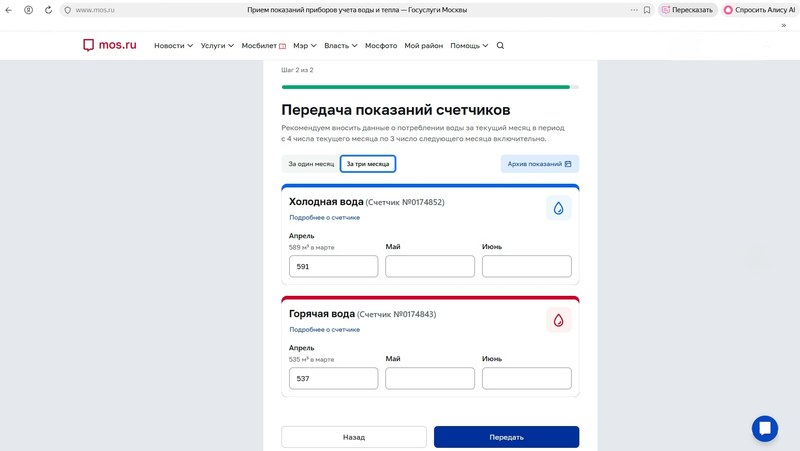This screenshot has width=800, height=451.
Task: Go back using the browser arrow
Action: pos(9,10)
